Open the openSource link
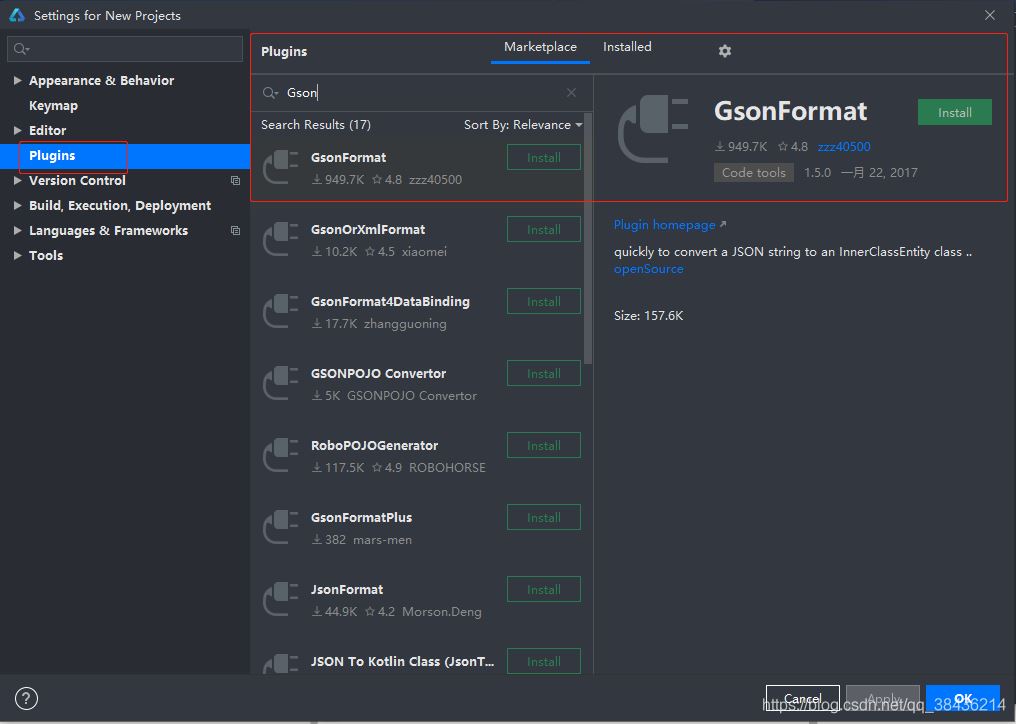Image resolution: width=1016 pixels, height=724 pixels. click(x=649, y=269)
